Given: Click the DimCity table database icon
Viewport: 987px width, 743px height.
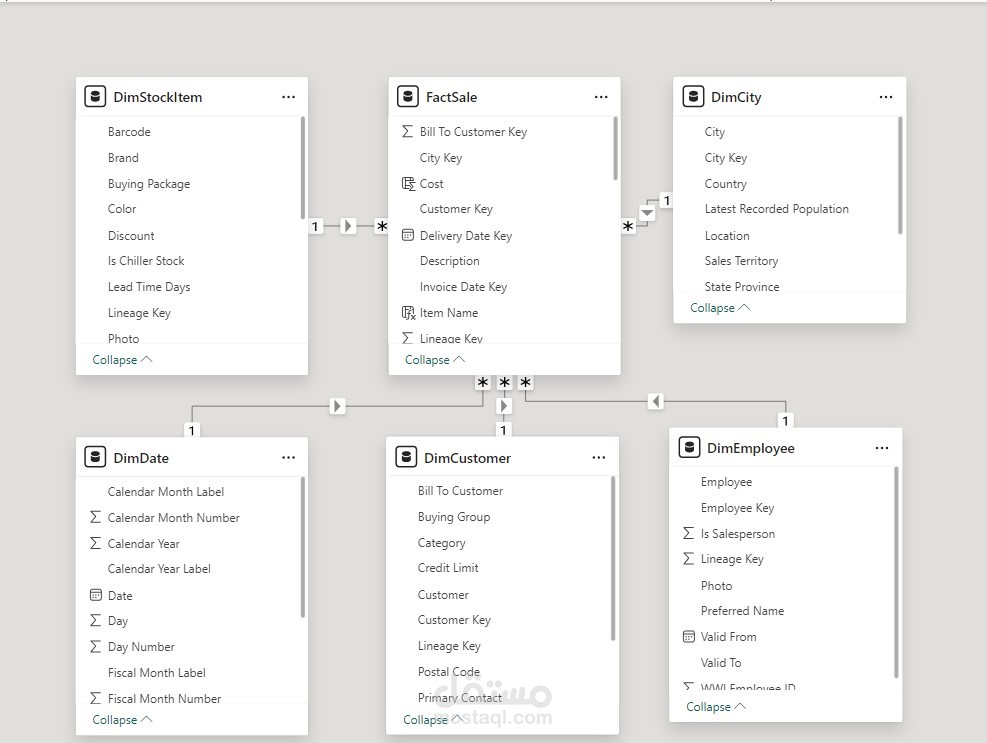Looking at the screenshot, I should click(693, 97).
